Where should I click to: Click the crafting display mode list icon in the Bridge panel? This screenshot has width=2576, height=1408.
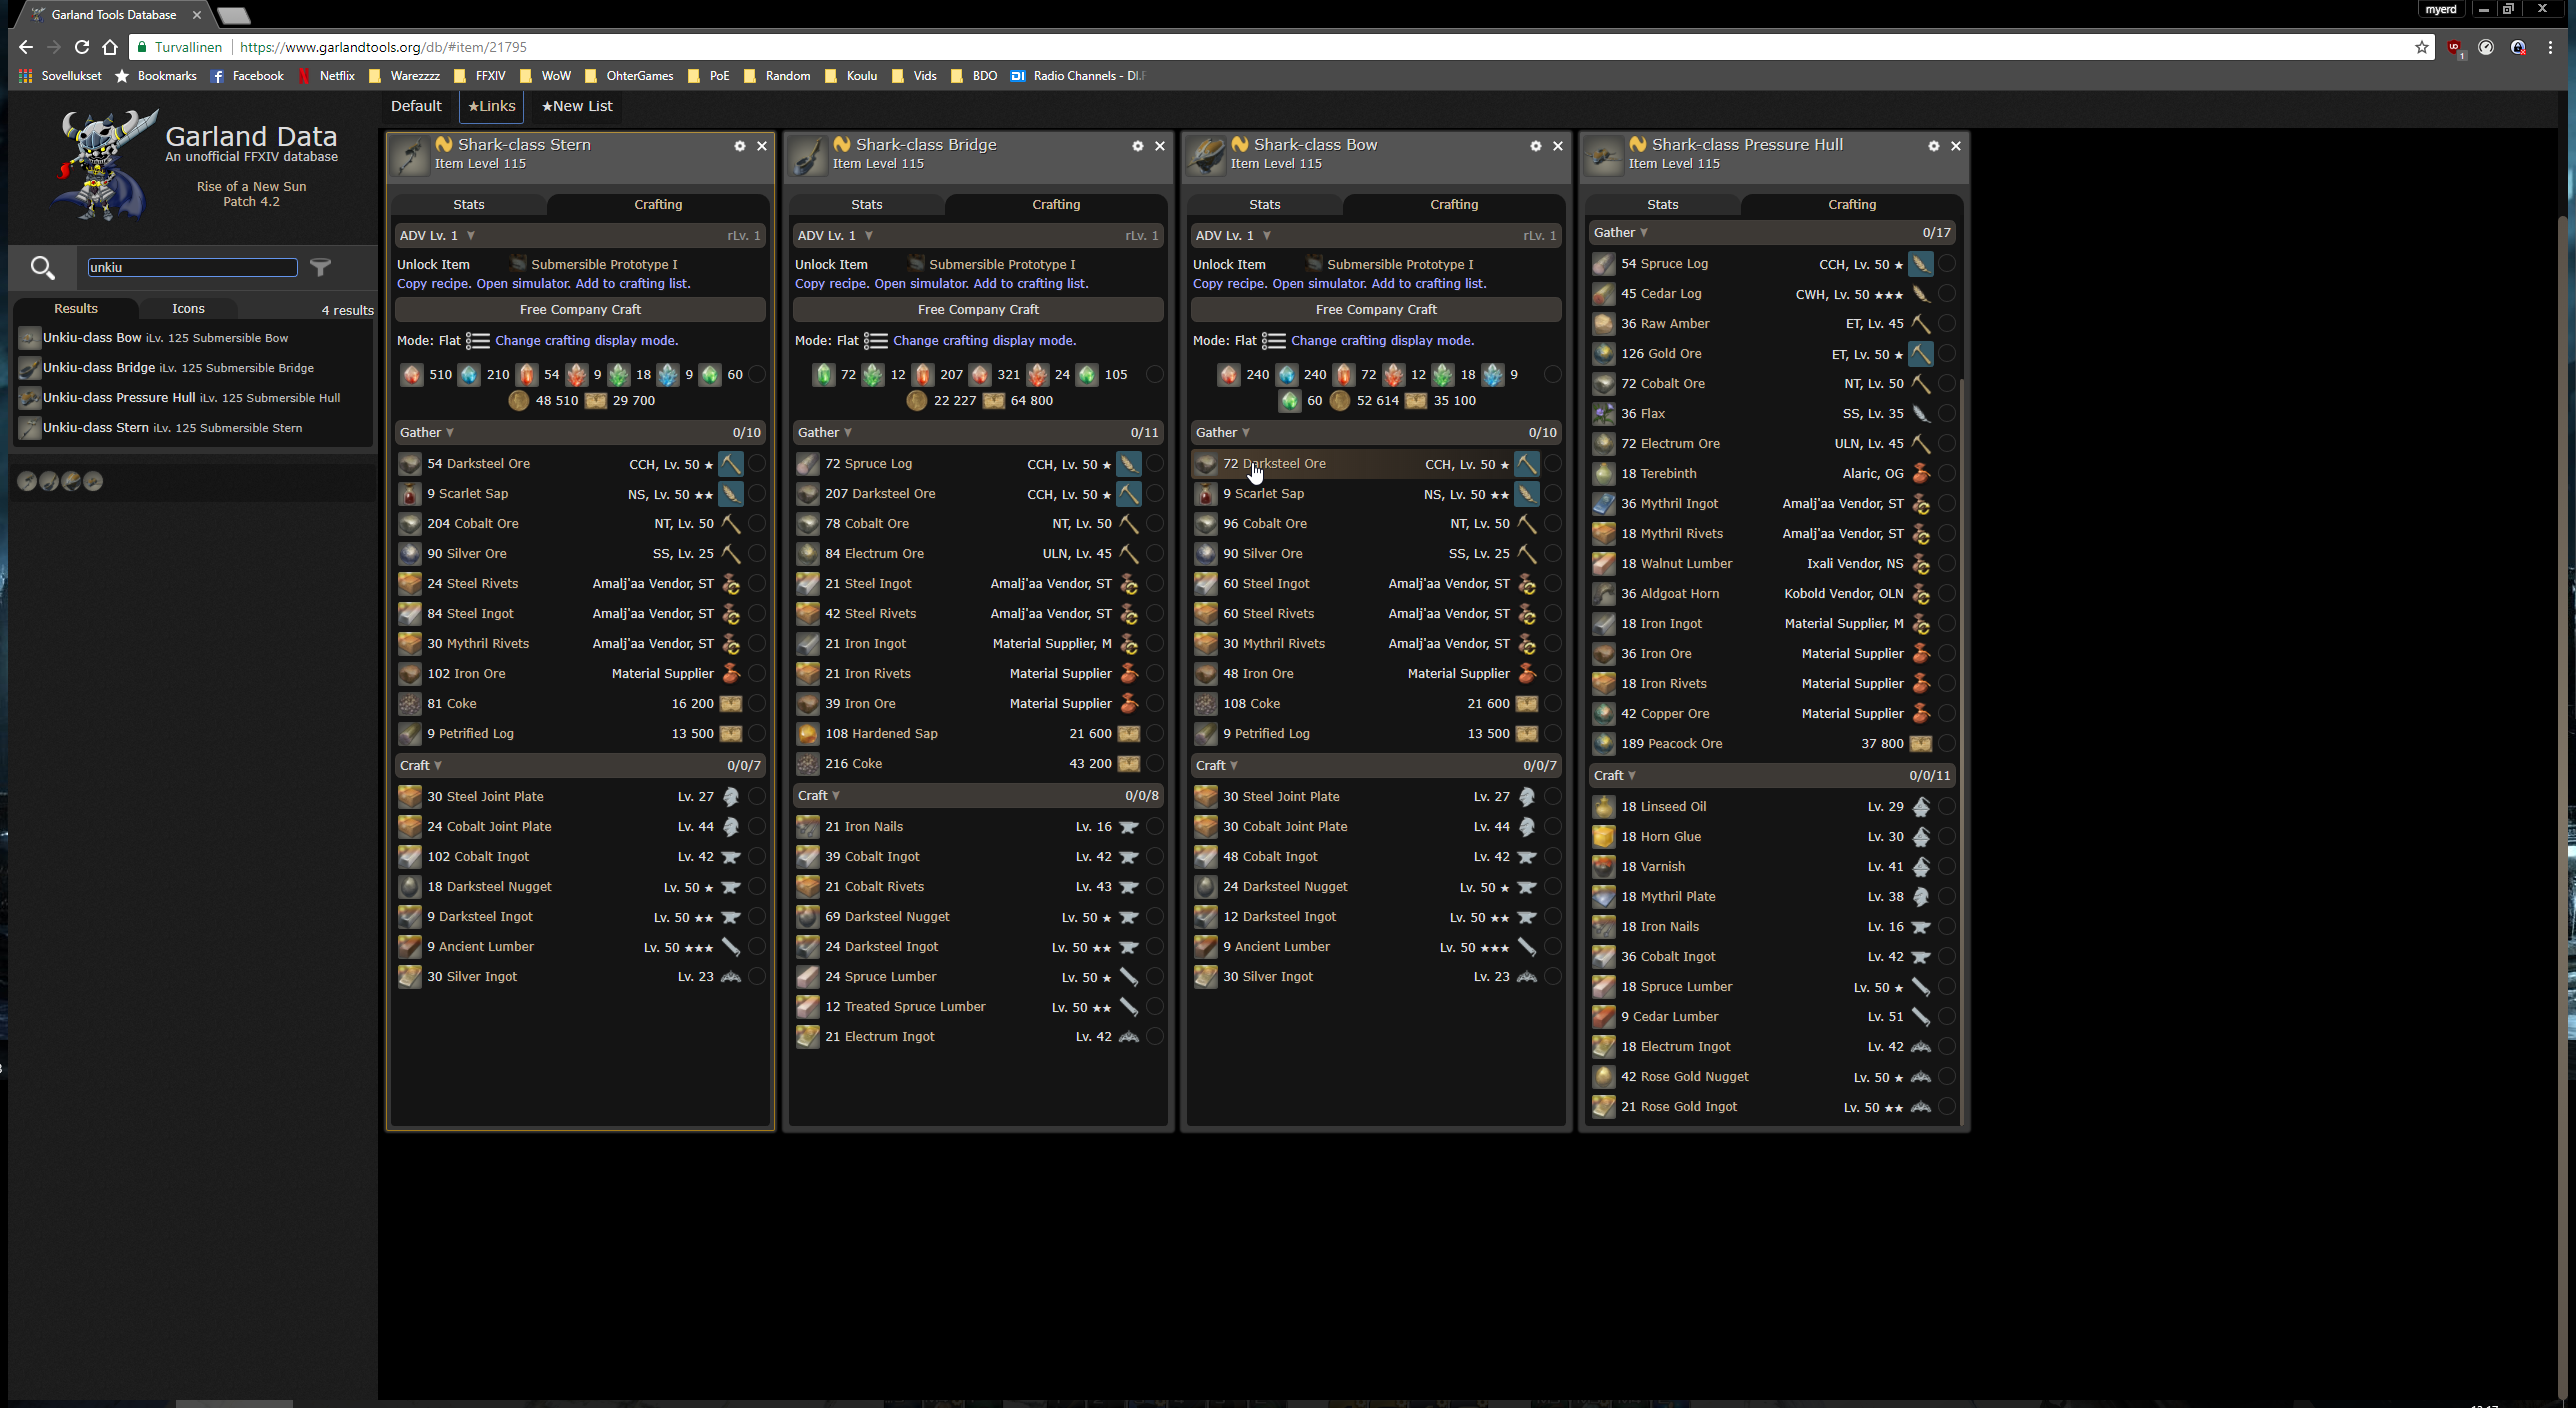point(875,341)
